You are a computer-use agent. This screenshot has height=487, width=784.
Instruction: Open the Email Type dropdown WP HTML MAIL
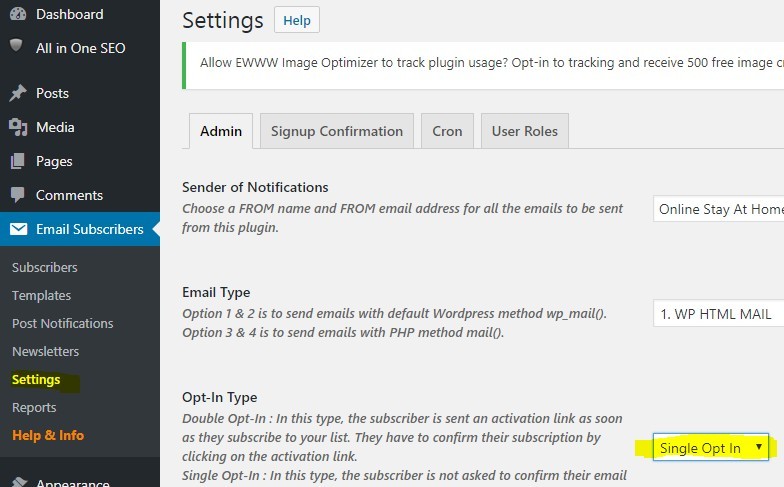pos(718,314)
